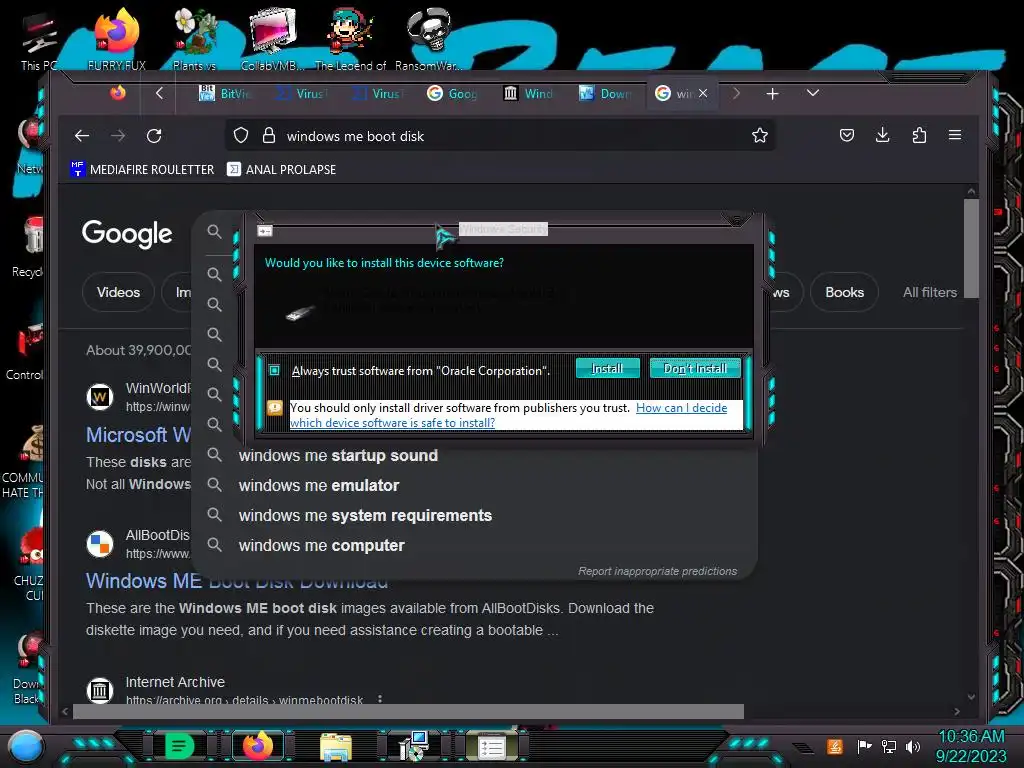Image resolution: width=1024 pixels, height=768 pixels.
Task: Click the AllBootDisks result favicon
Action: tap(100, 543)
